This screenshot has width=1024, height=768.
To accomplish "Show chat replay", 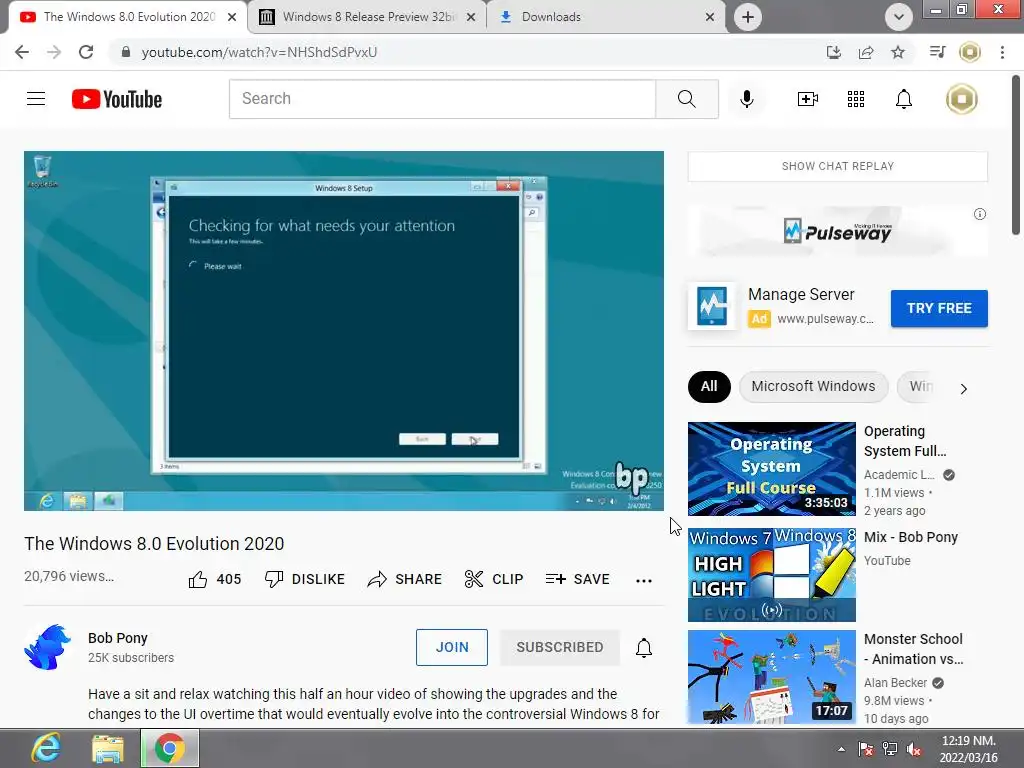I will [x=837, y=167].
